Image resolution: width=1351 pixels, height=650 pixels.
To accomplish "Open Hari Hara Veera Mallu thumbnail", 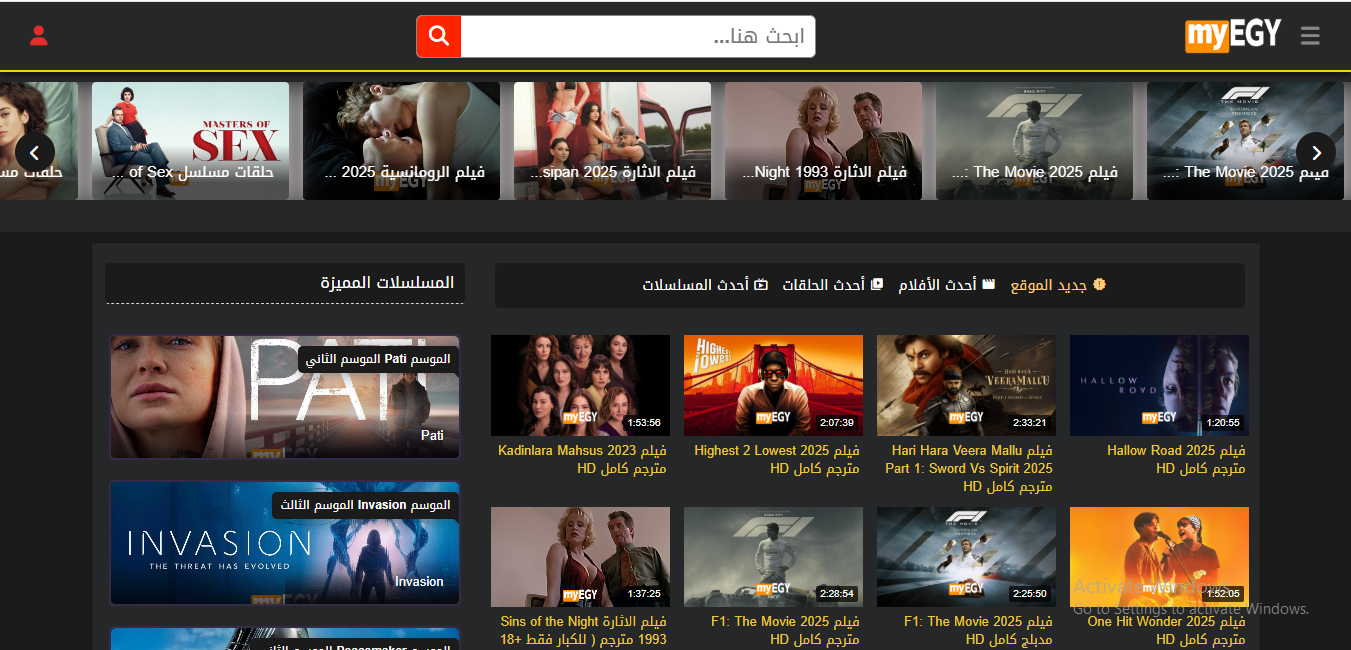I will click(x=966, y=385).
